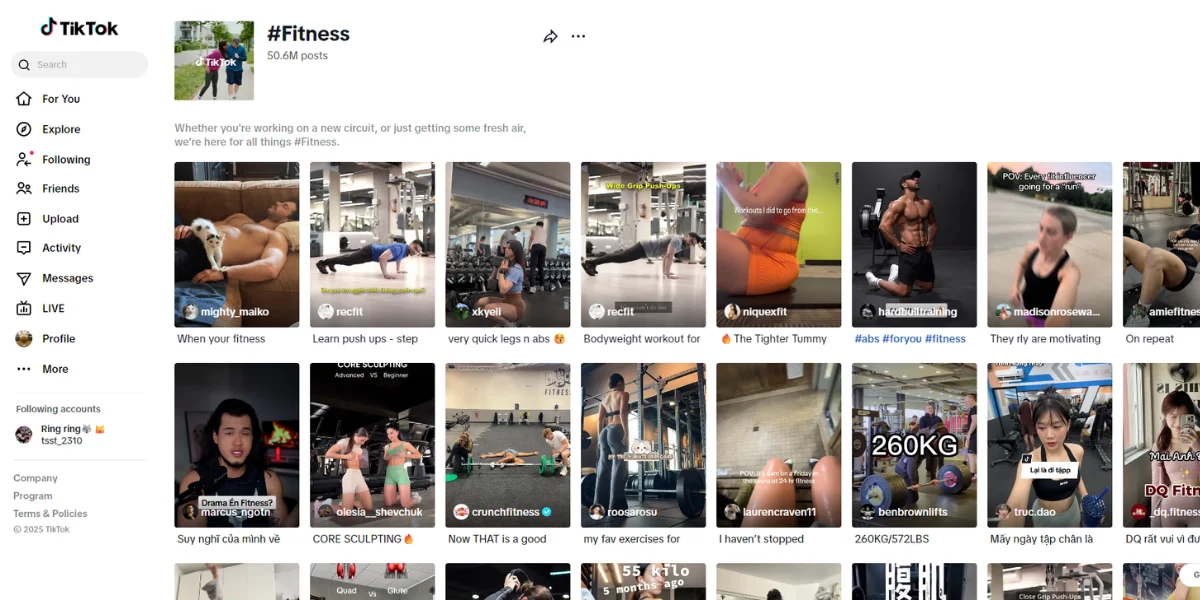Screen dimensions: 1200x600
Task: Click the Friends people icon
Action: coord(24,188)
